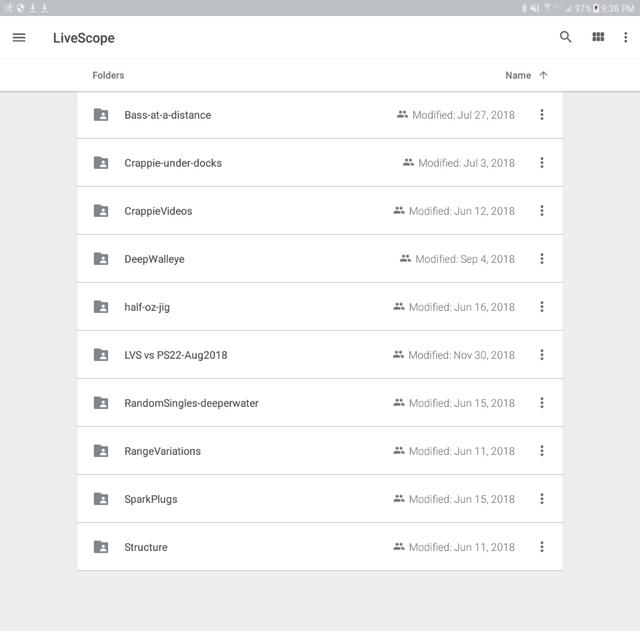Open the CrappieVideos folder name

(x=158, y=211)
